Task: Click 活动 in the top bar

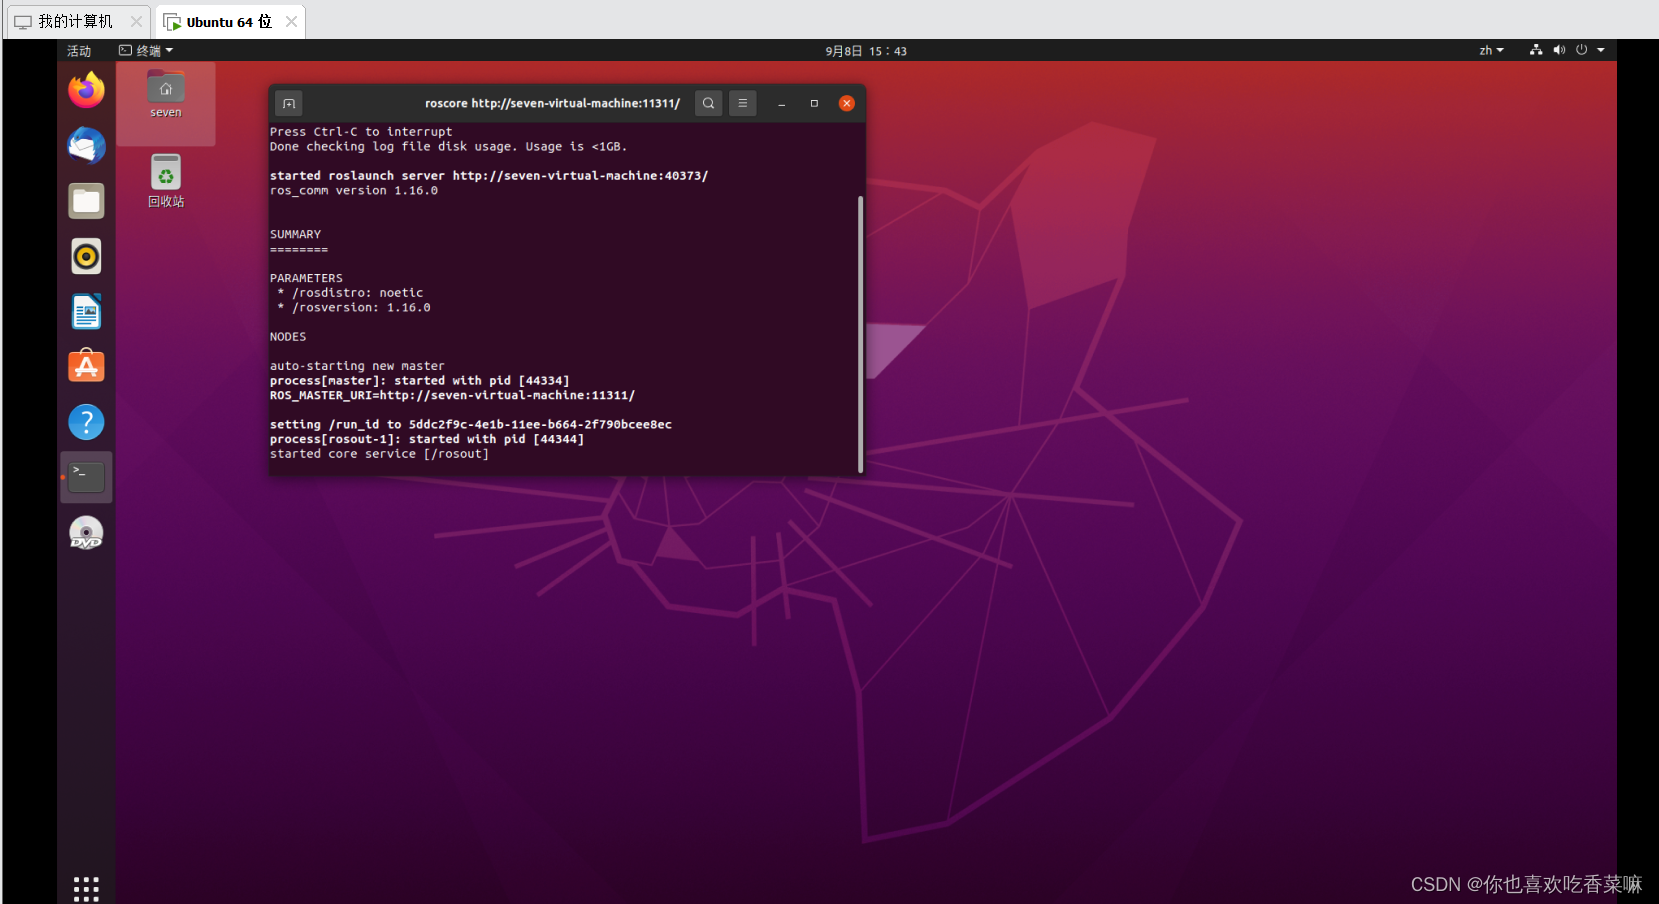Action: coord(79,50)
